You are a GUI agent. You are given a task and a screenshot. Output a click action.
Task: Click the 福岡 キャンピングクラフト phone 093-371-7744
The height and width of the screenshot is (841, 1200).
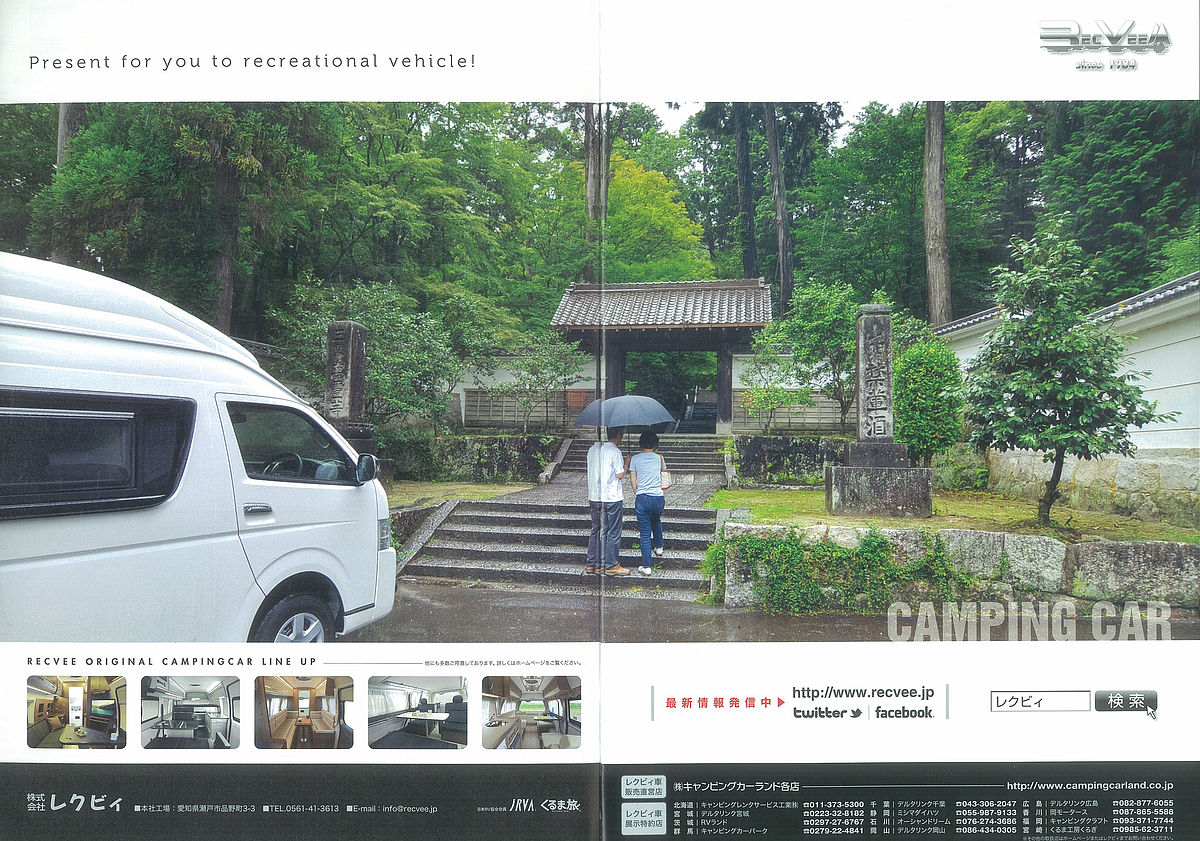pos(1143,821)
